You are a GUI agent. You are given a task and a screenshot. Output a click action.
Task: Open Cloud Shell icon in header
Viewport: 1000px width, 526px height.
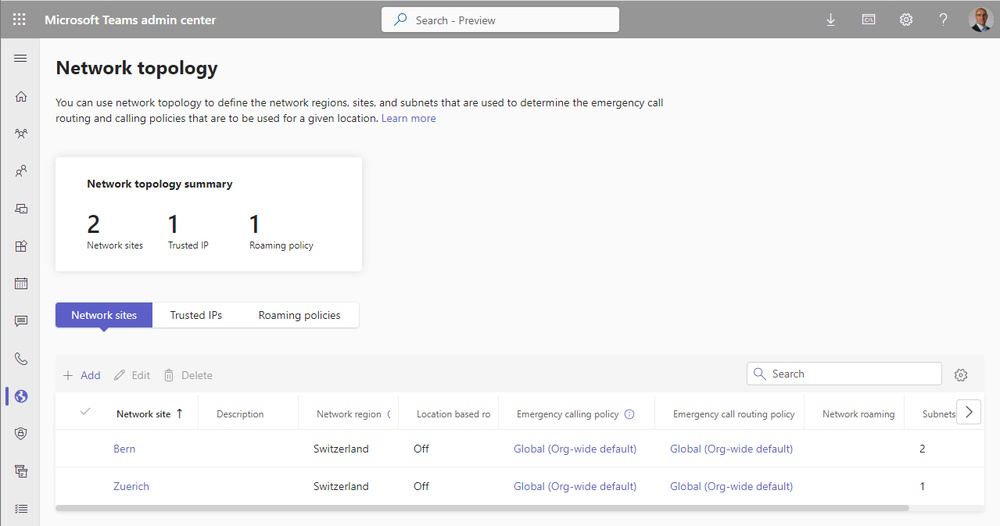click(868, 20)
